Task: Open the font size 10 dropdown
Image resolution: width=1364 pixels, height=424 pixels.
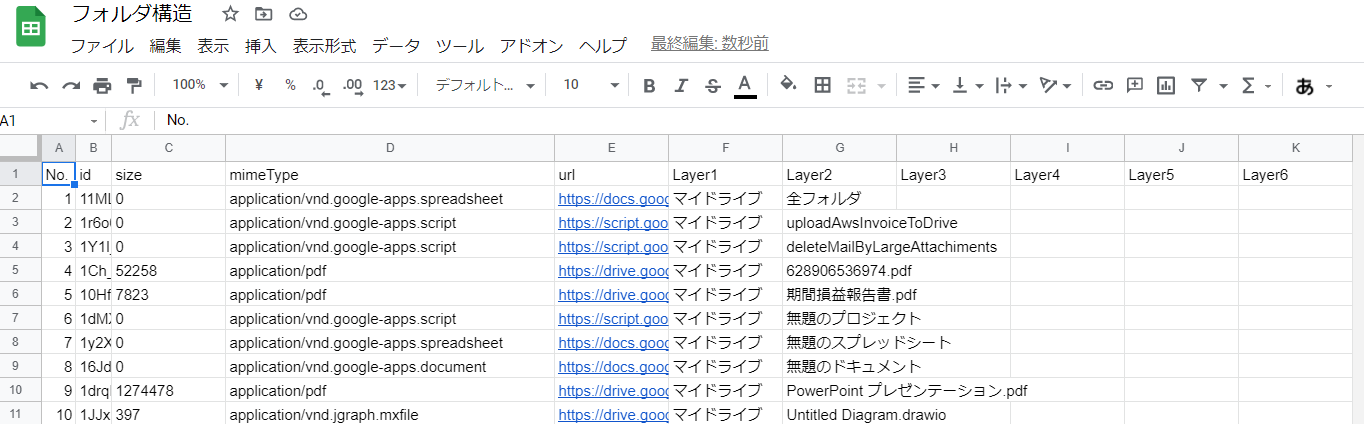Action: pos(590,85)
